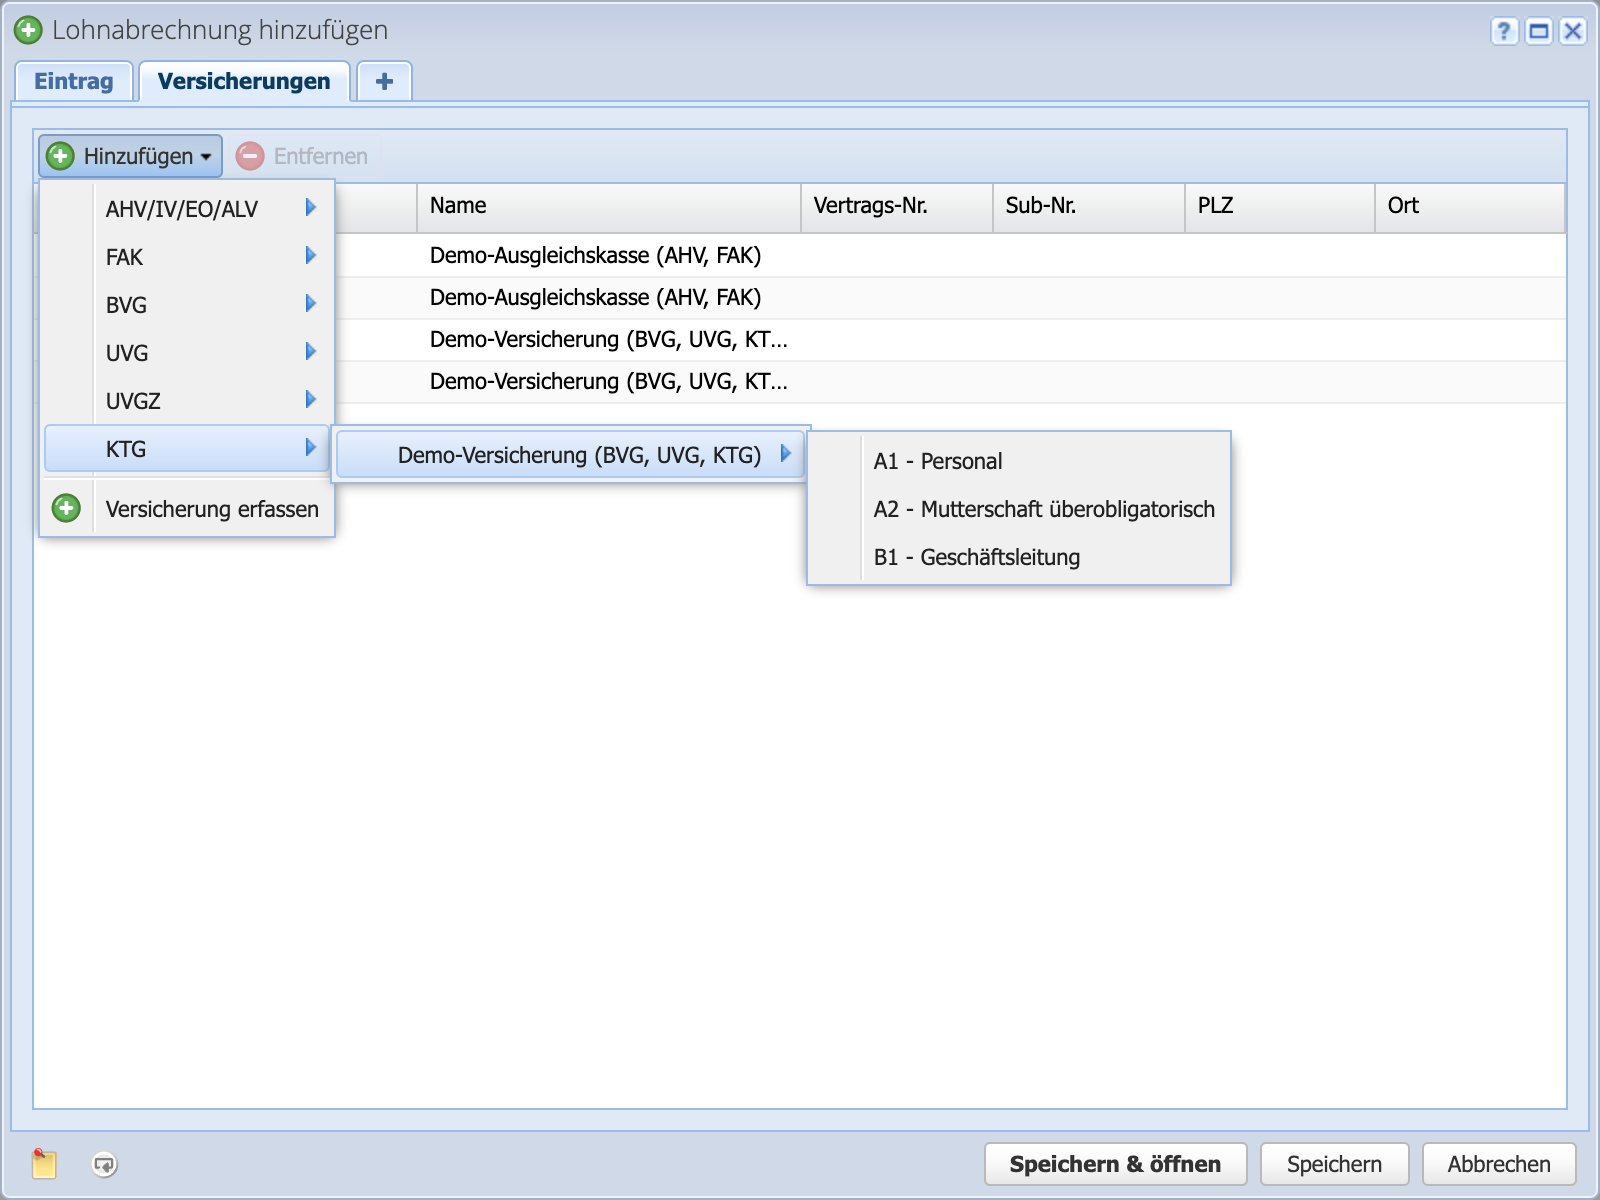Sort by the Vertrags-Nr. column header
The image size is (1600, 1200).
pos(895,206)
